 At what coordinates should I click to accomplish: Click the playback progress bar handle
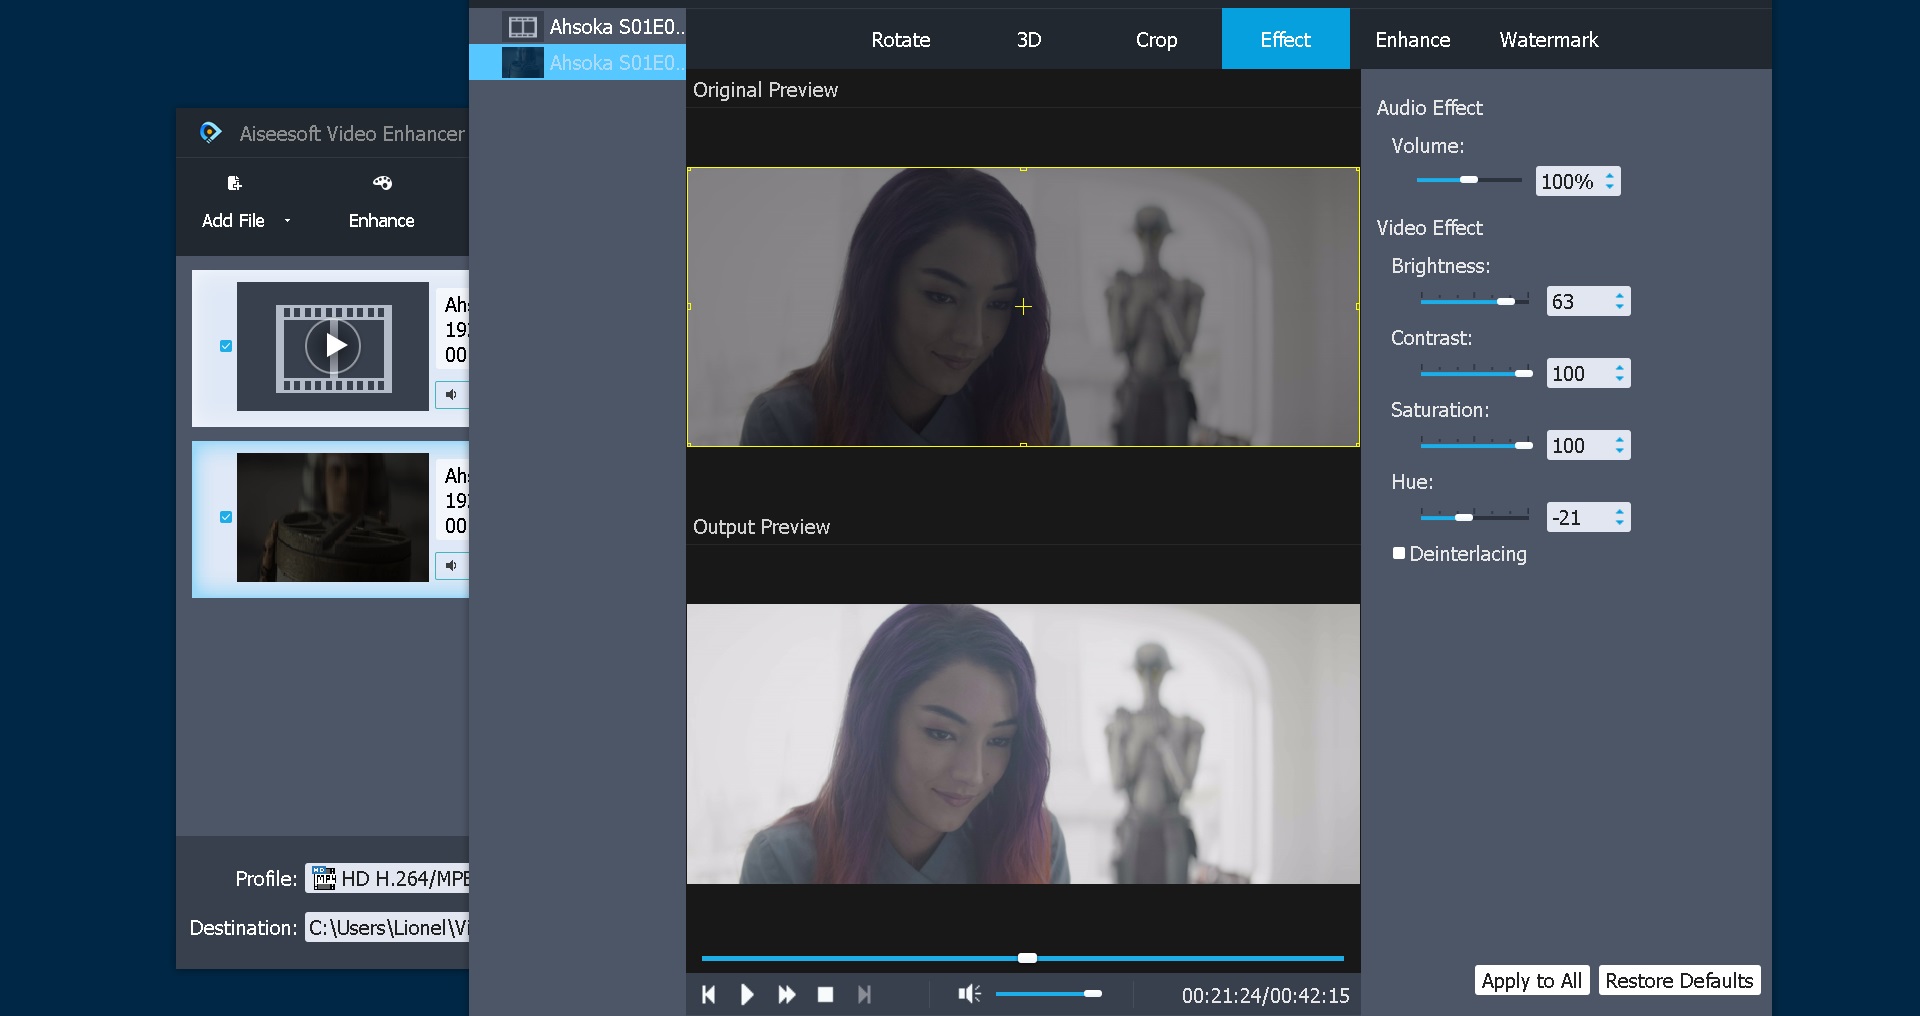(x=1027, y=958)
